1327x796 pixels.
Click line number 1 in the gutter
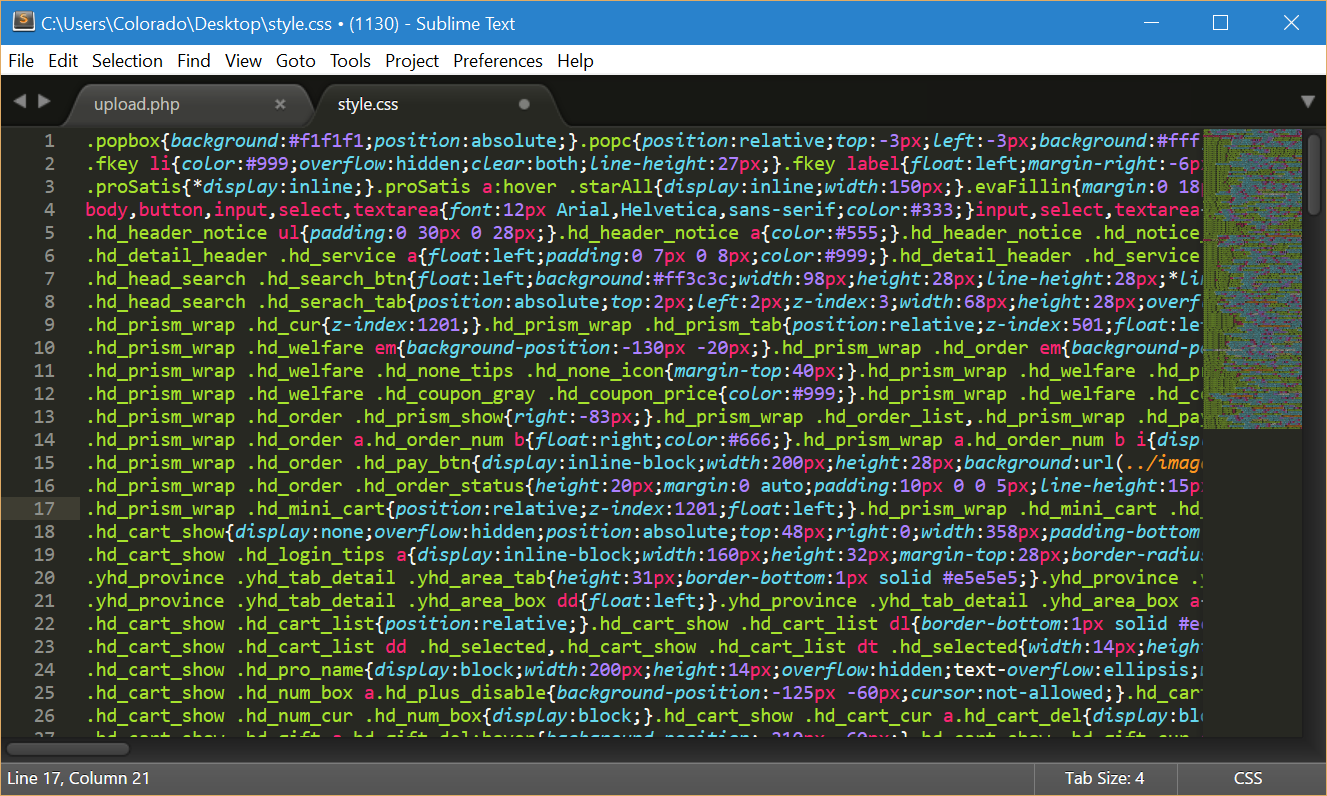click(x=49, y=141)
